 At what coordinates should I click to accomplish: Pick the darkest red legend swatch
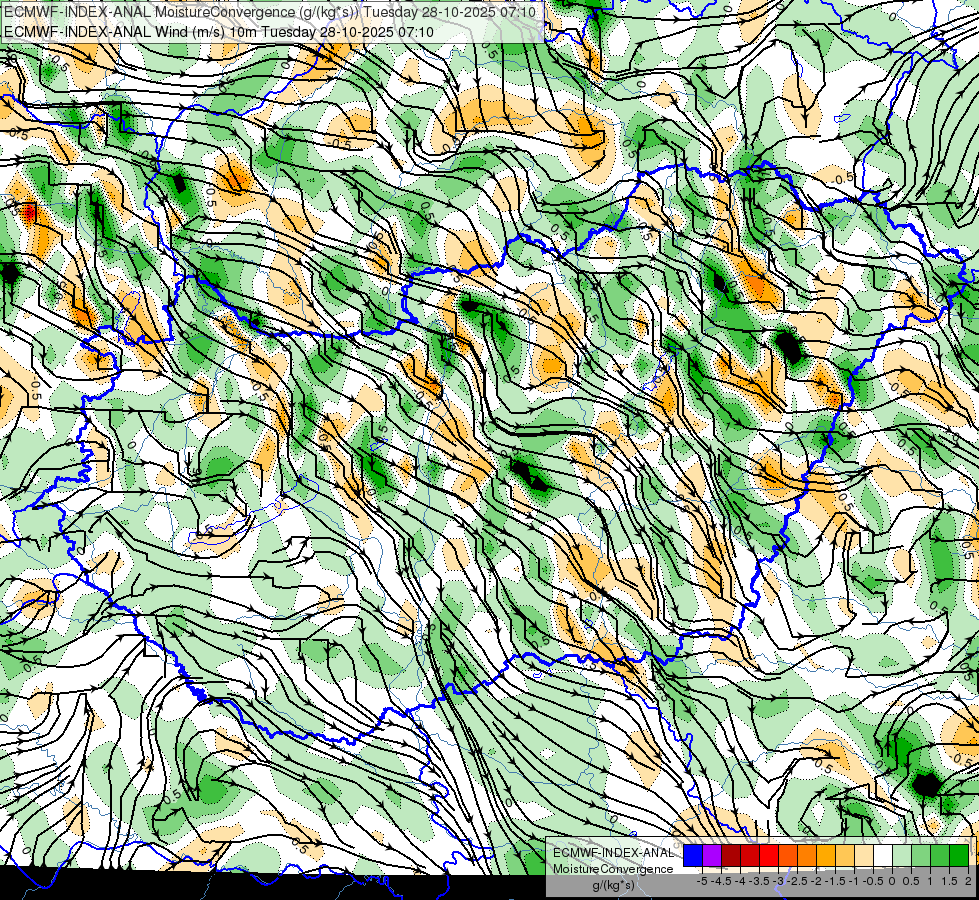731,855
